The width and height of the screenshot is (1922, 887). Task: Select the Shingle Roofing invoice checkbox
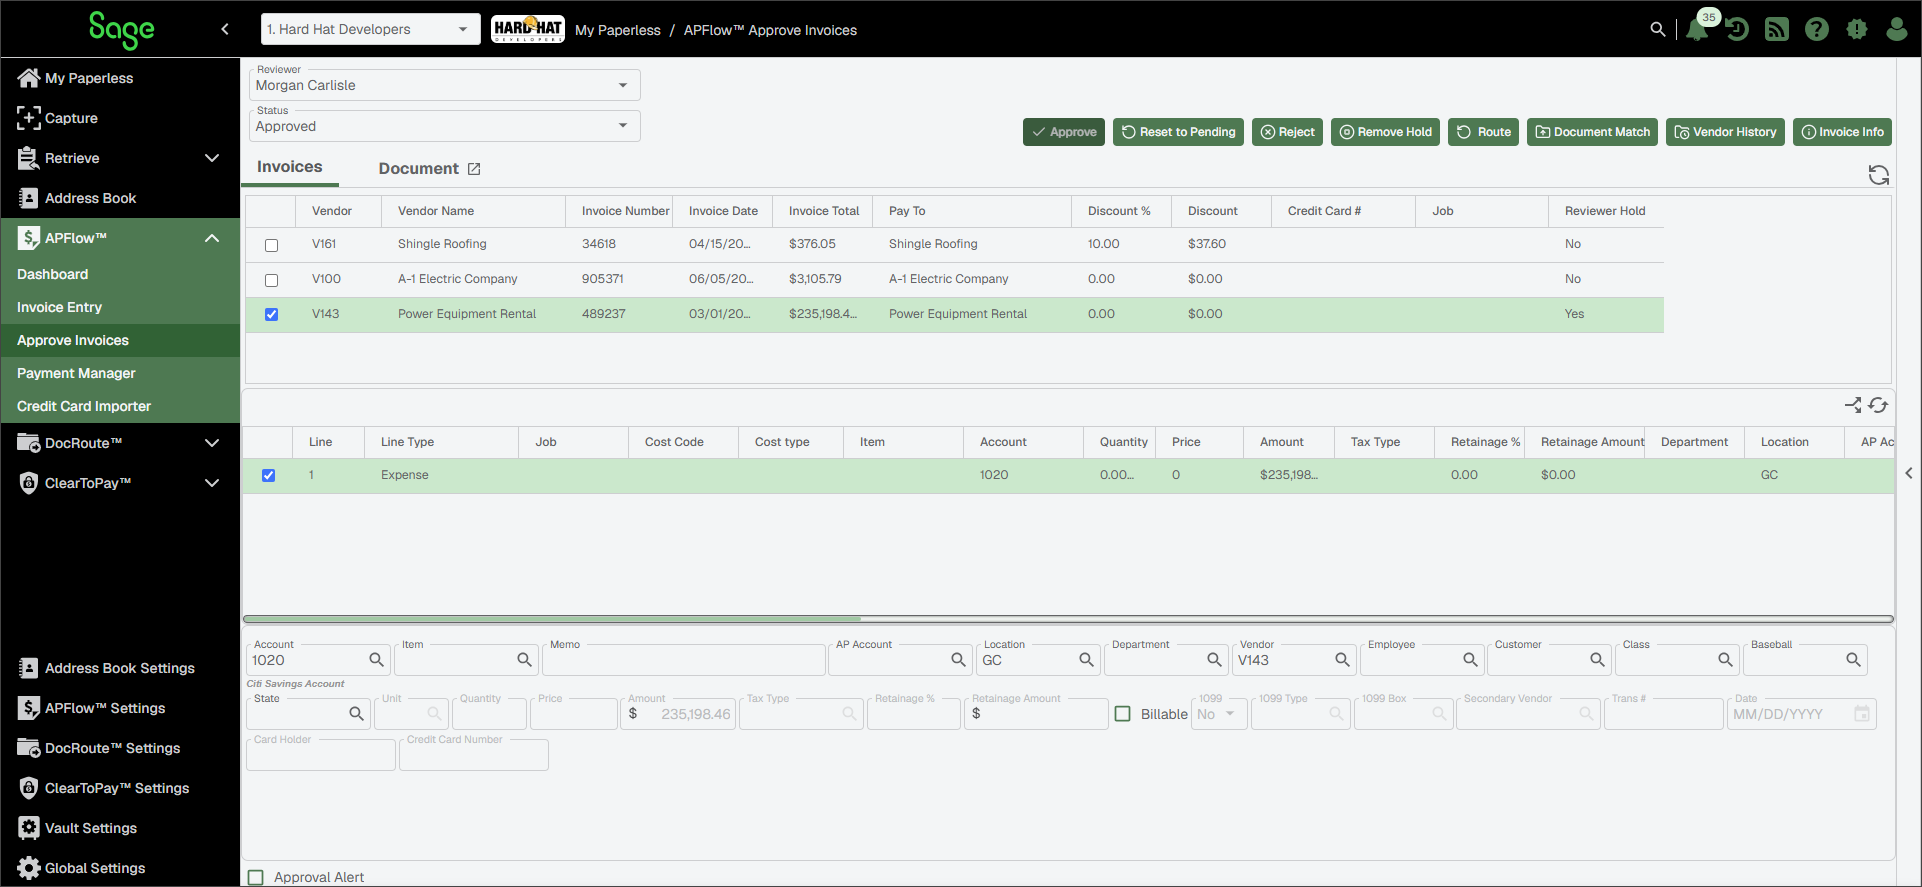click(x=271, y=245)
